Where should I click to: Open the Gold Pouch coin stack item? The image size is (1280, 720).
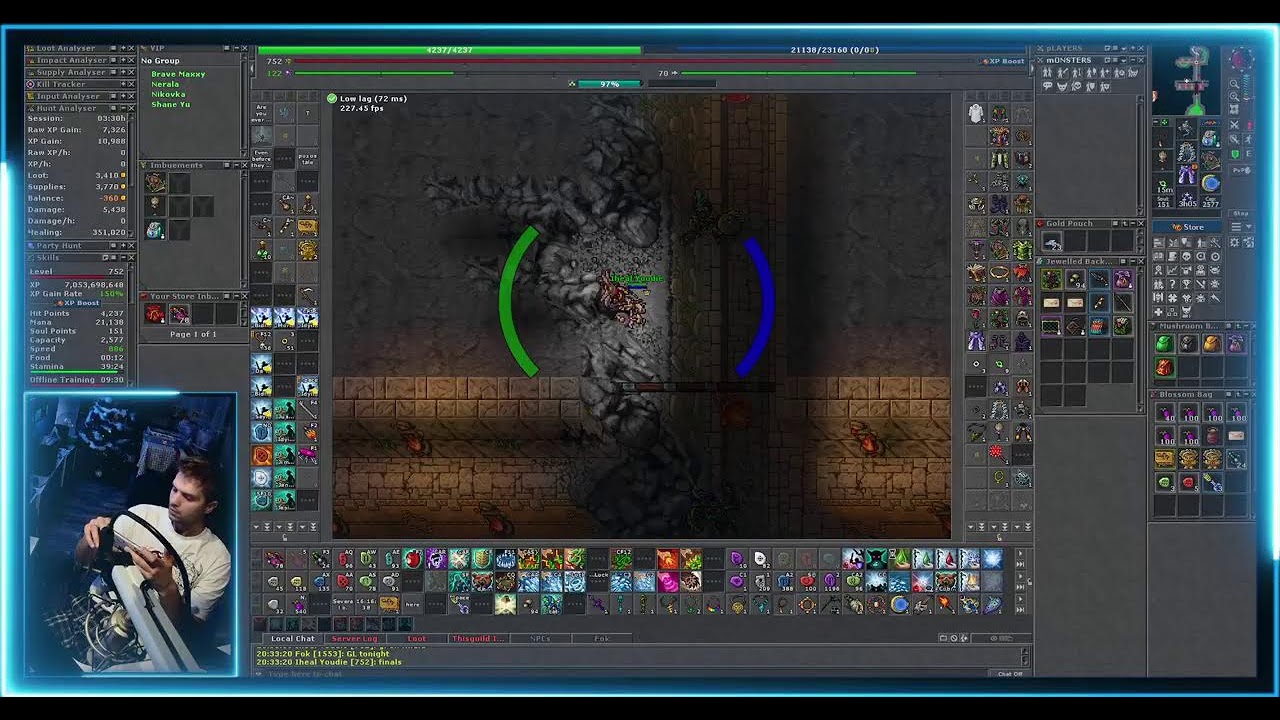[x=1052, y=241]
